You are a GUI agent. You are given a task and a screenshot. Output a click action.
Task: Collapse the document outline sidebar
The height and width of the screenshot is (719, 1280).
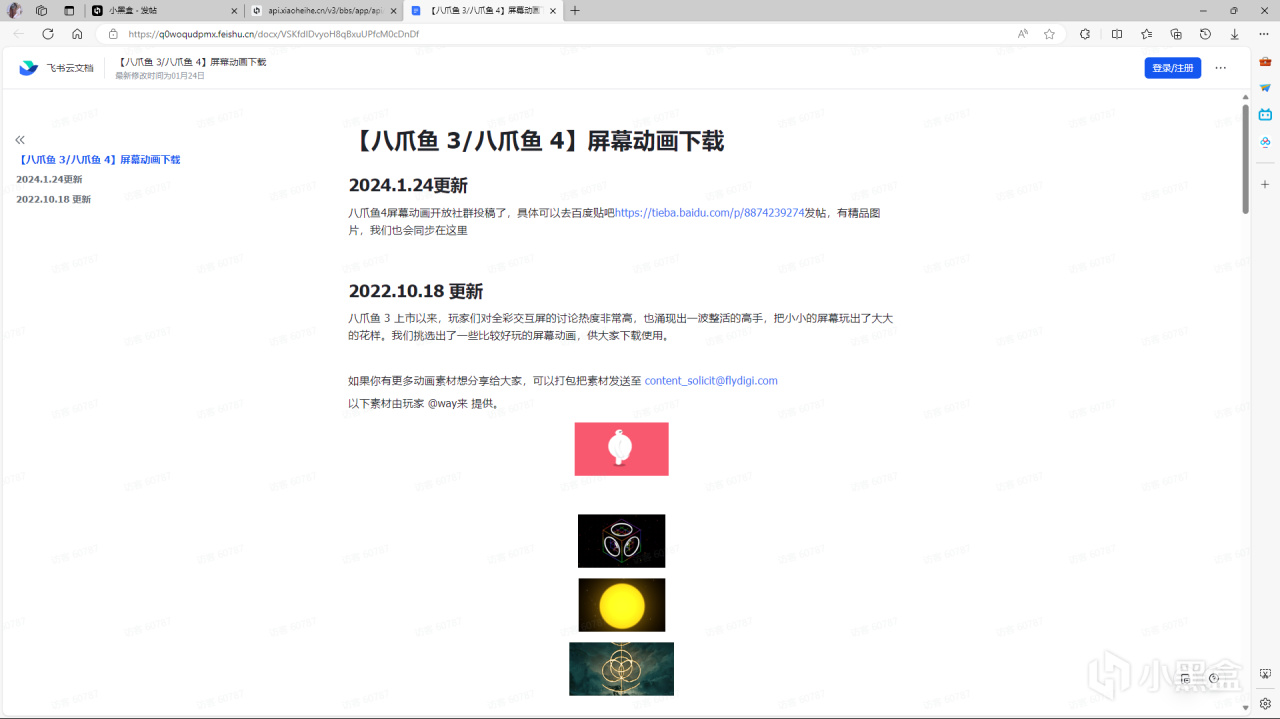pos(20,140)
